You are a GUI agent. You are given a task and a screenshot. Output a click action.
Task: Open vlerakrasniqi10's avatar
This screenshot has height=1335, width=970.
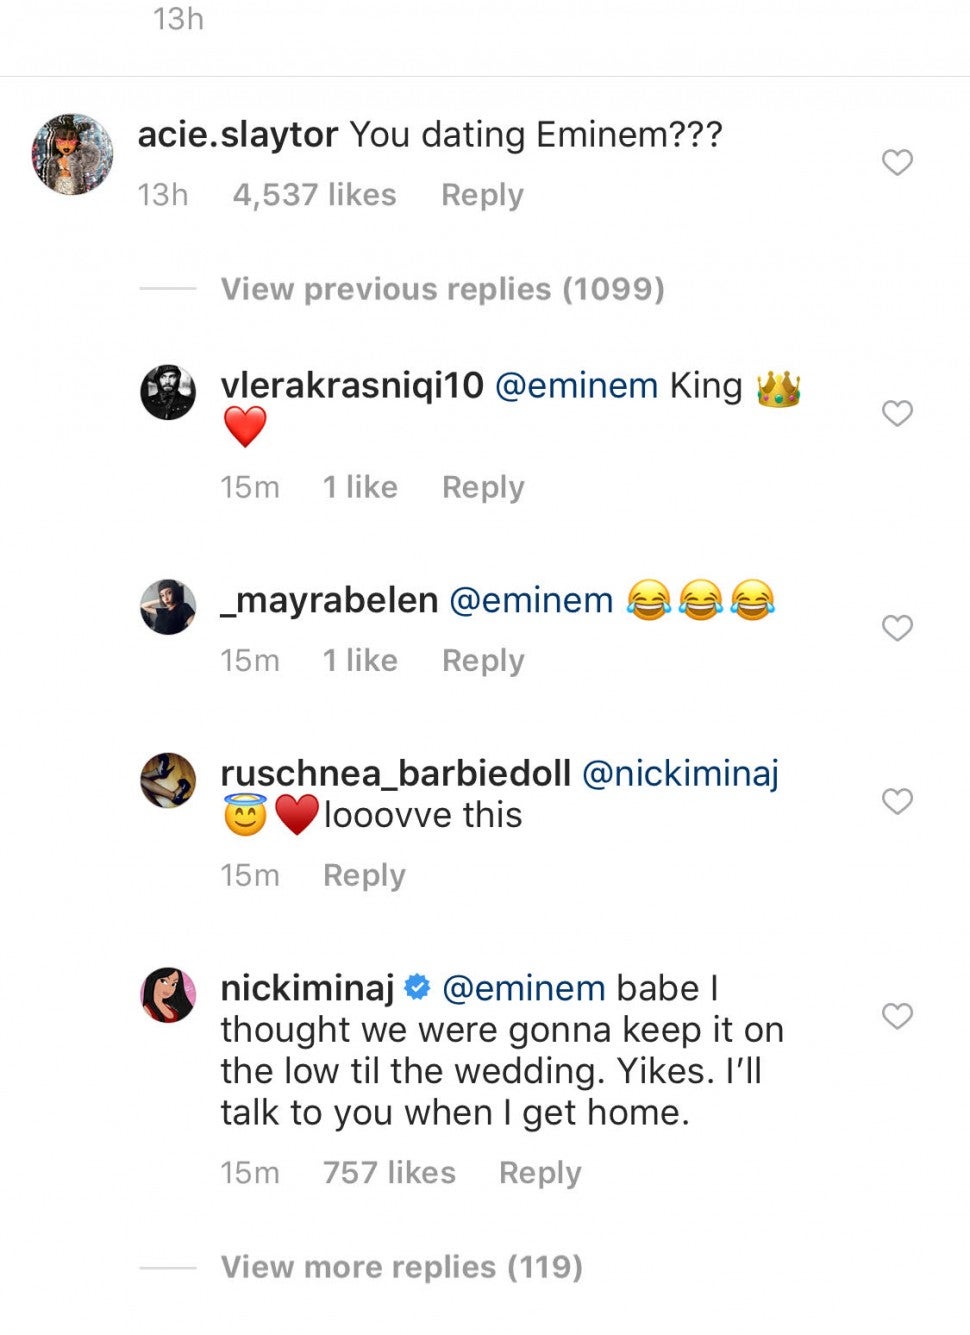coord(168,392)
